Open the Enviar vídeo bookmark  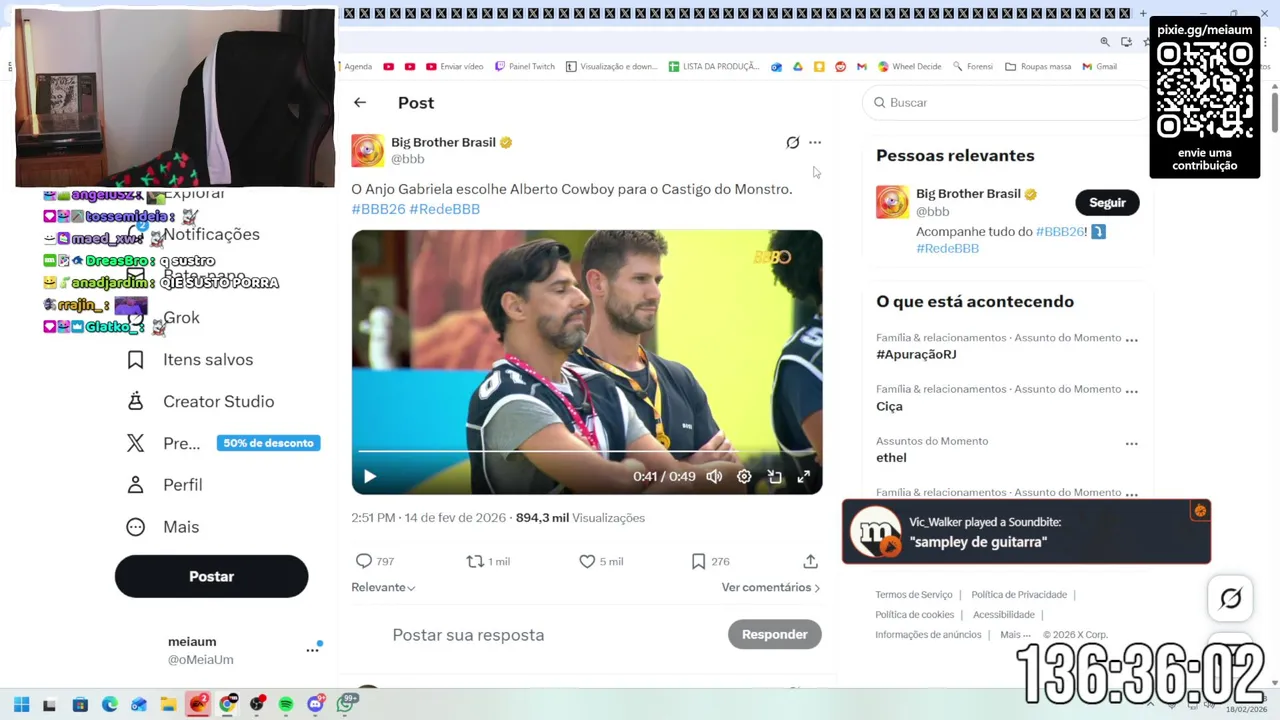(455, 66)
